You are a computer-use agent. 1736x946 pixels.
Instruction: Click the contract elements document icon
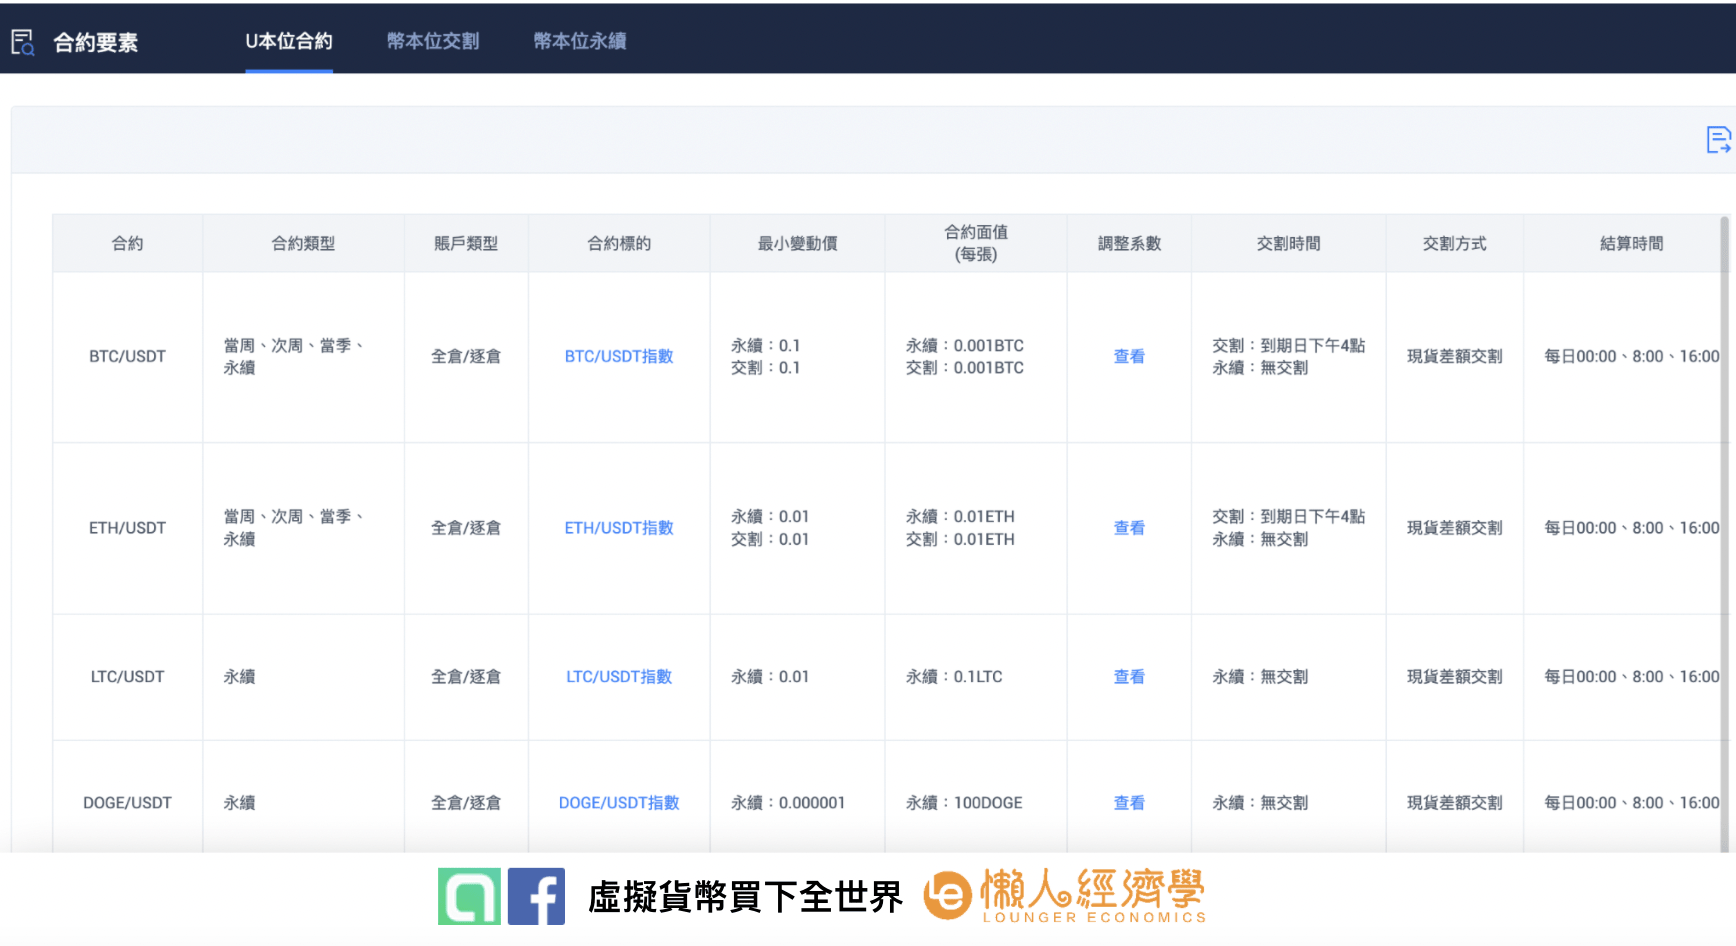point(22,42)
